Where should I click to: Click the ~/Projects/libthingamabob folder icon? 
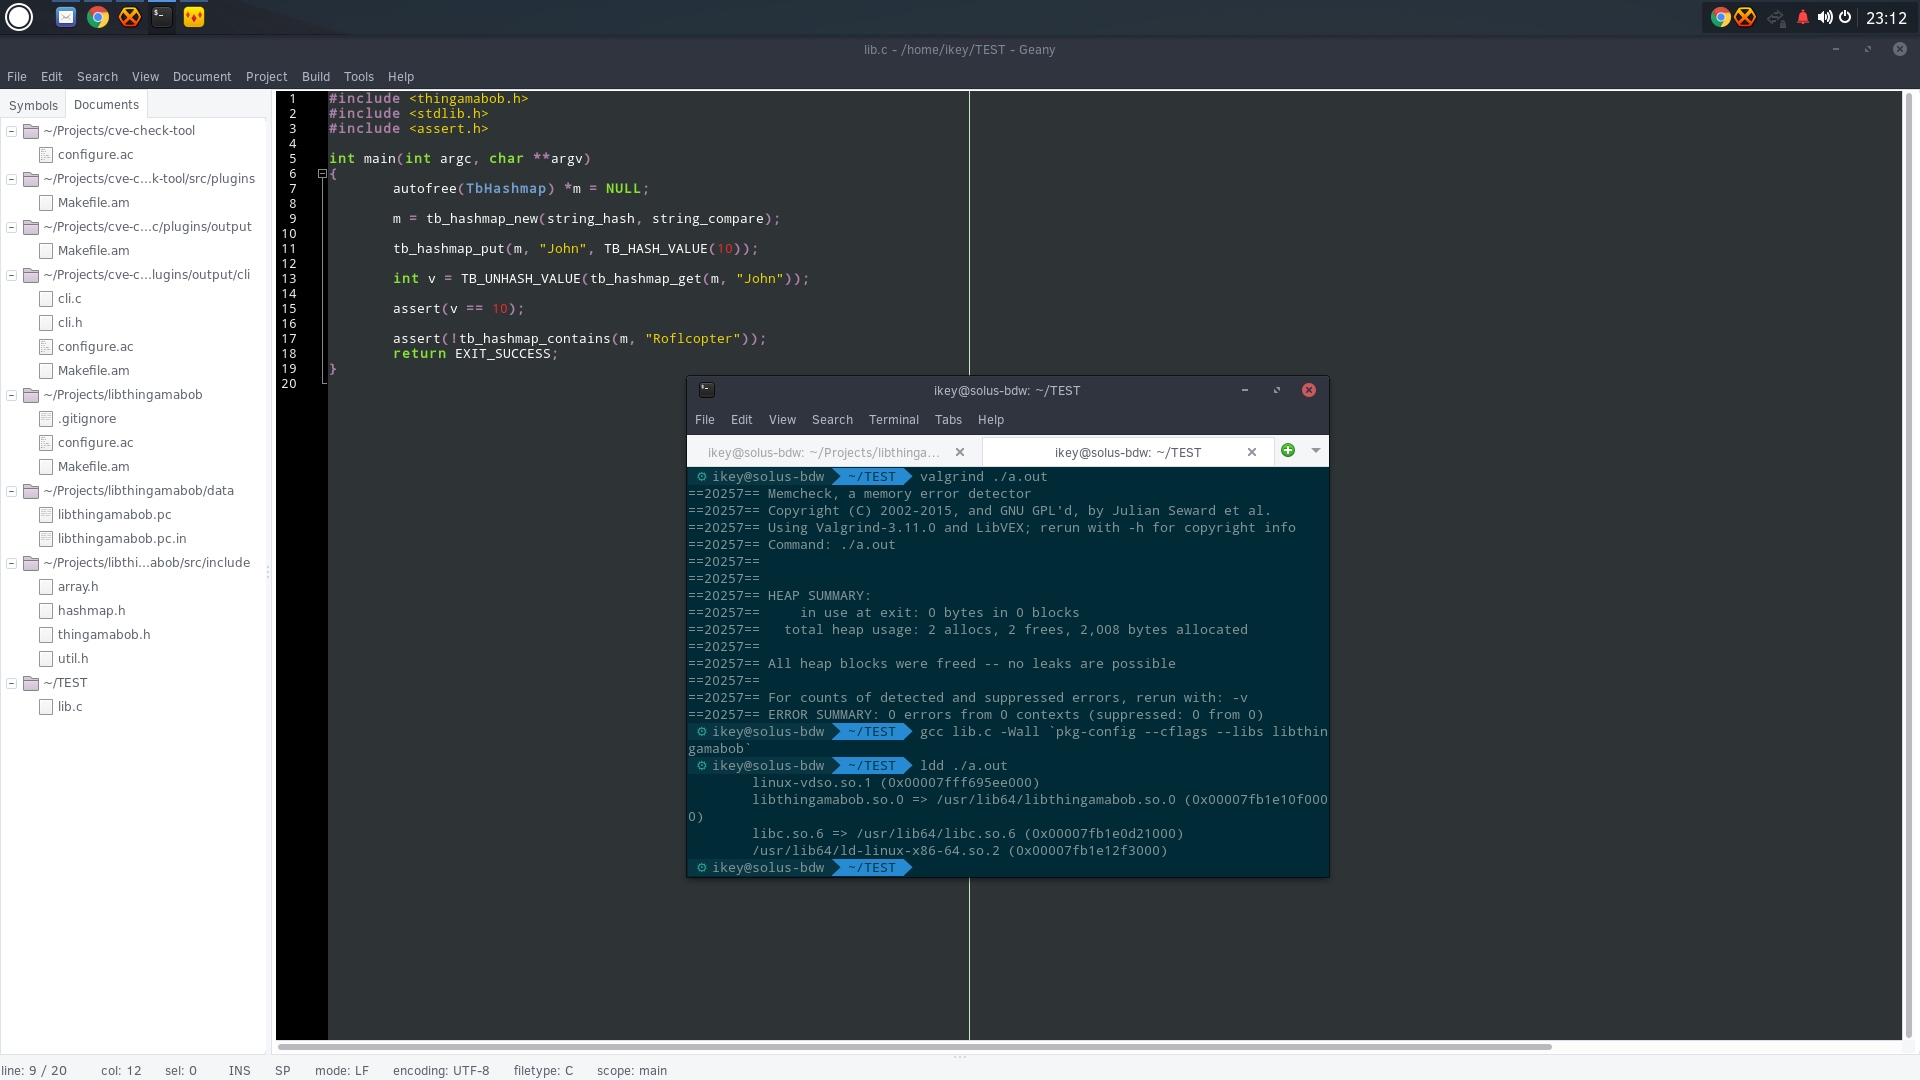click(31, 395)
